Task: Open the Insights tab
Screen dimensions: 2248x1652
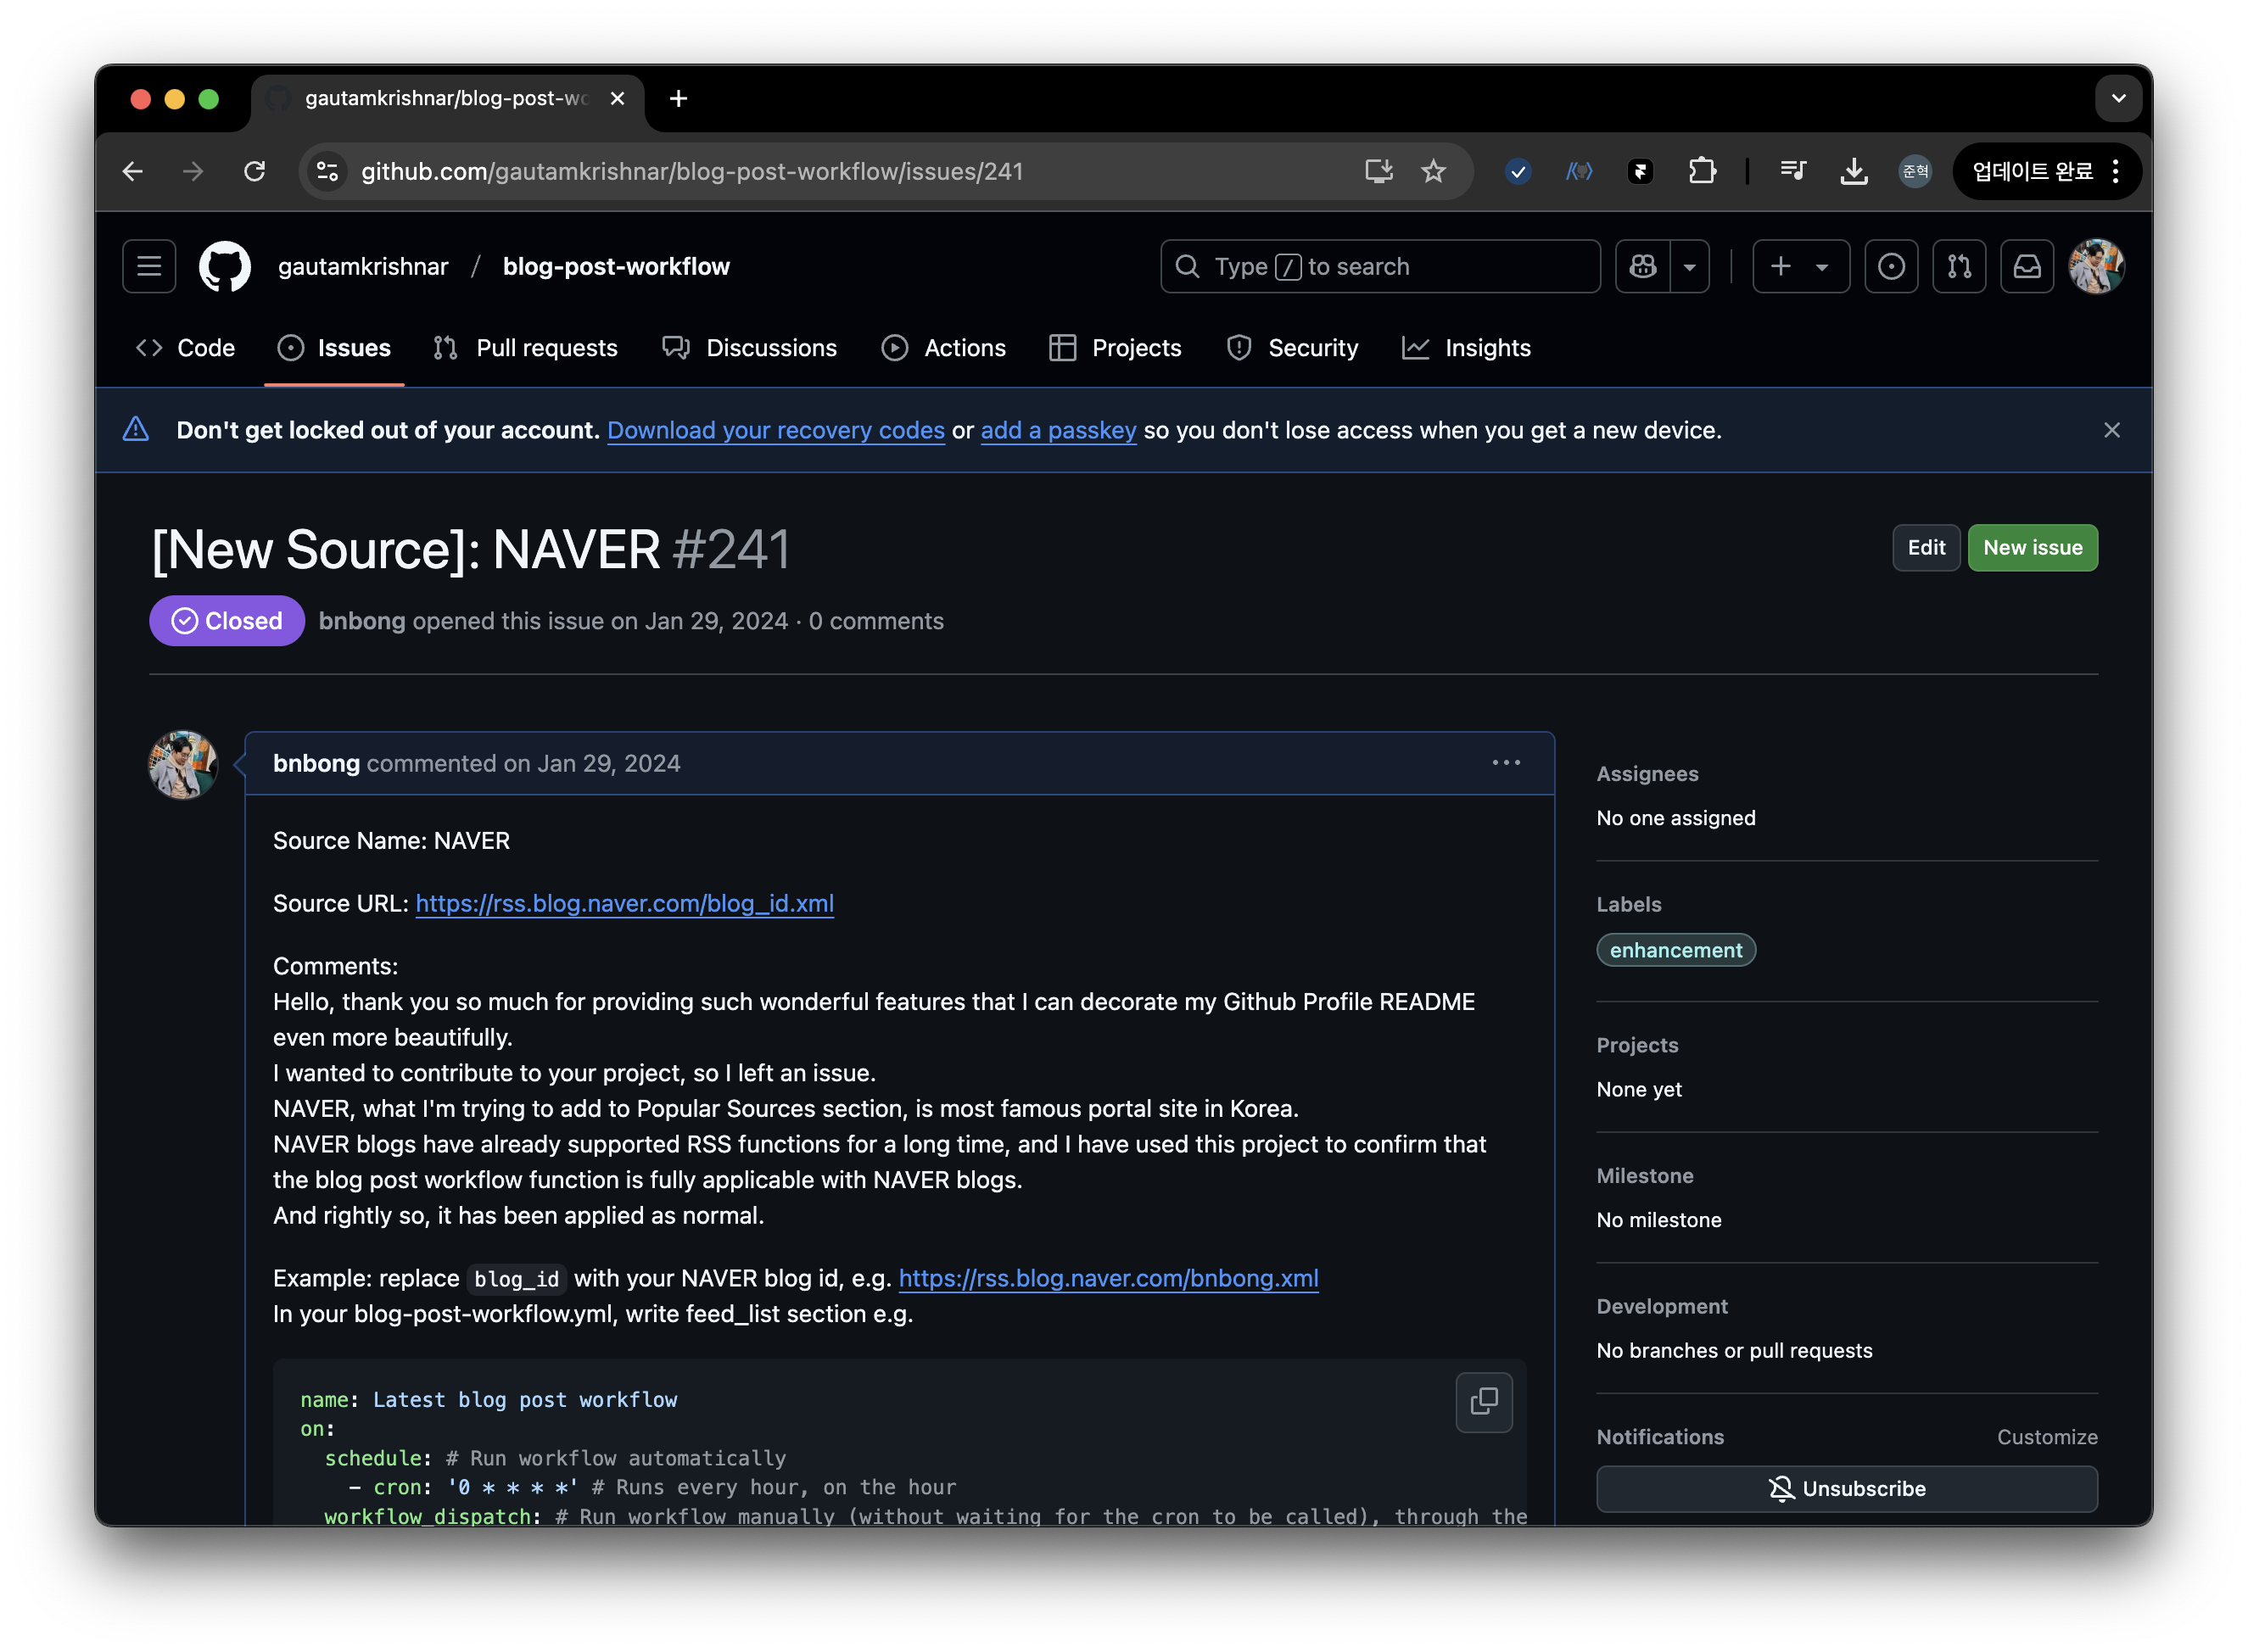Action: pos(1467,348)
